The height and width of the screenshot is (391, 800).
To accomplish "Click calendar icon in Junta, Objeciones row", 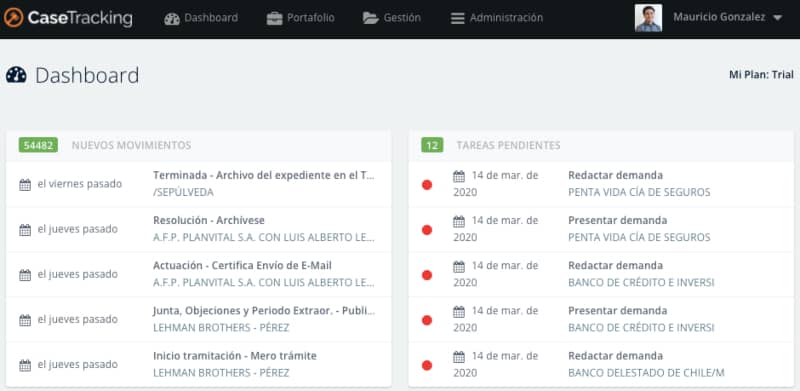I will (25, 321).
